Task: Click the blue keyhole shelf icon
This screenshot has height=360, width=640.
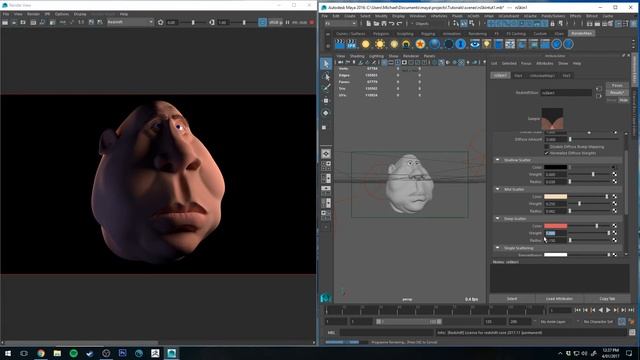Action: (460, 44)
